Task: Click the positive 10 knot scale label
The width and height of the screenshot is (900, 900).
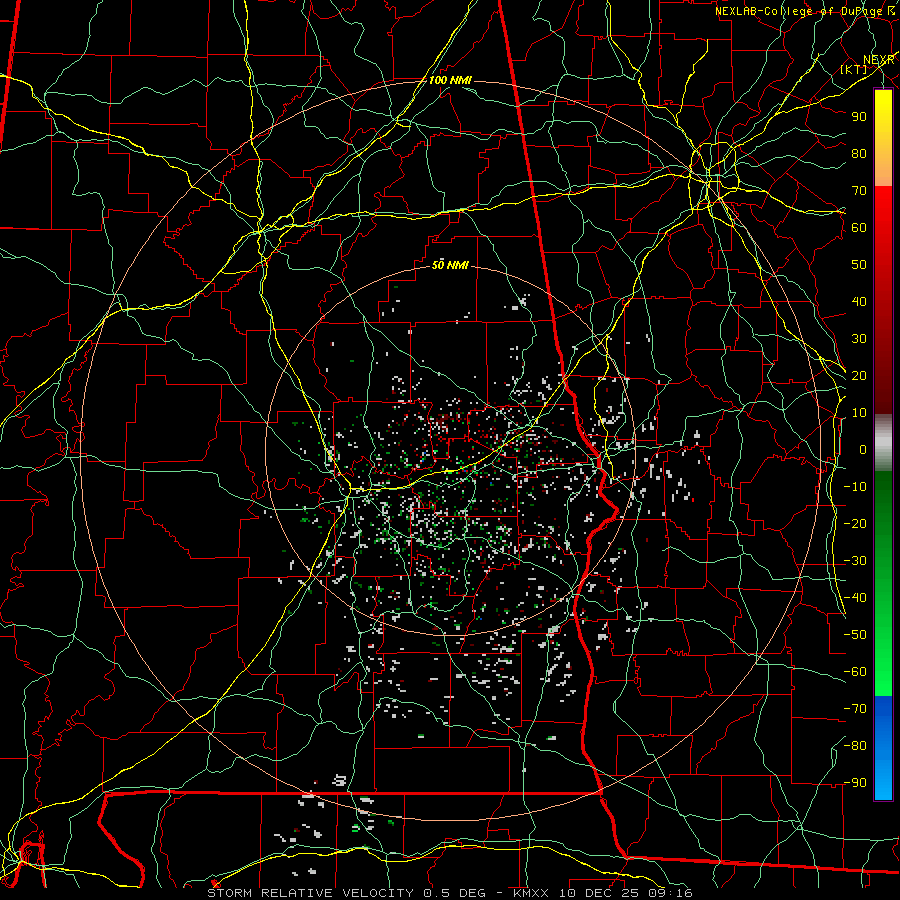Action: [x=859, y=413]
